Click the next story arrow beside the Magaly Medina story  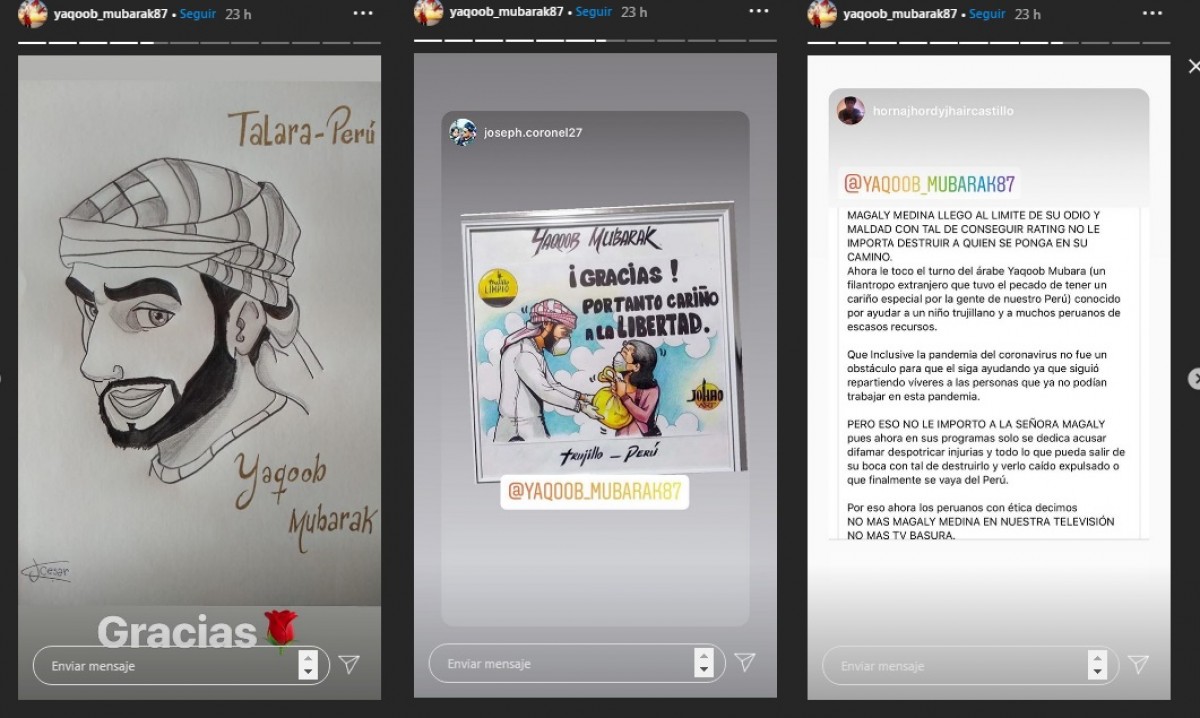click(x=1193, y=379)
